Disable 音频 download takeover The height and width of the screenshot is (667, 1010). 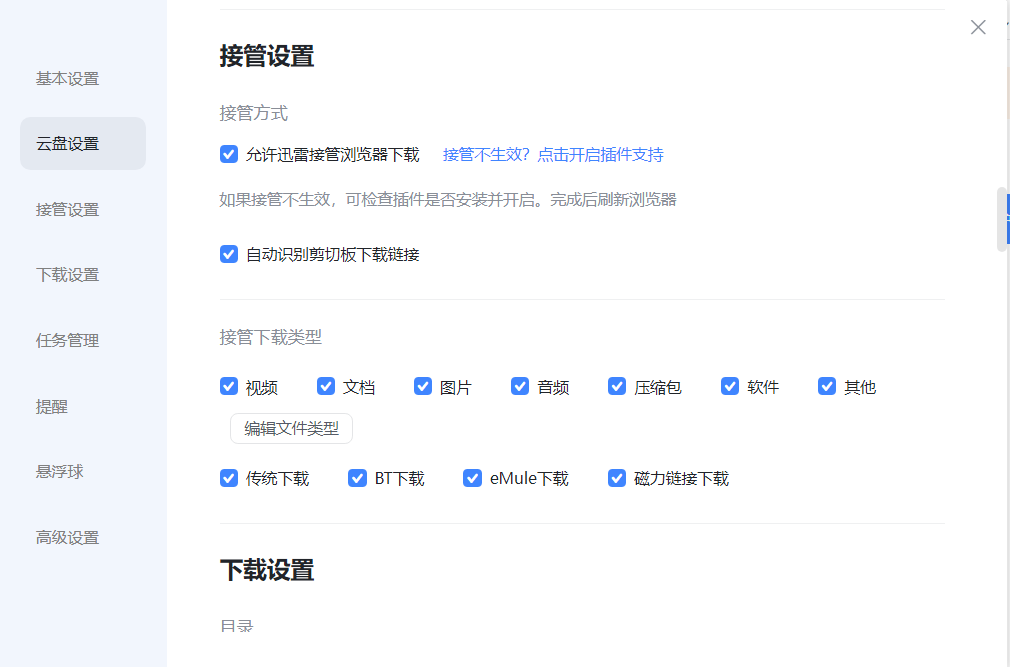520,386
